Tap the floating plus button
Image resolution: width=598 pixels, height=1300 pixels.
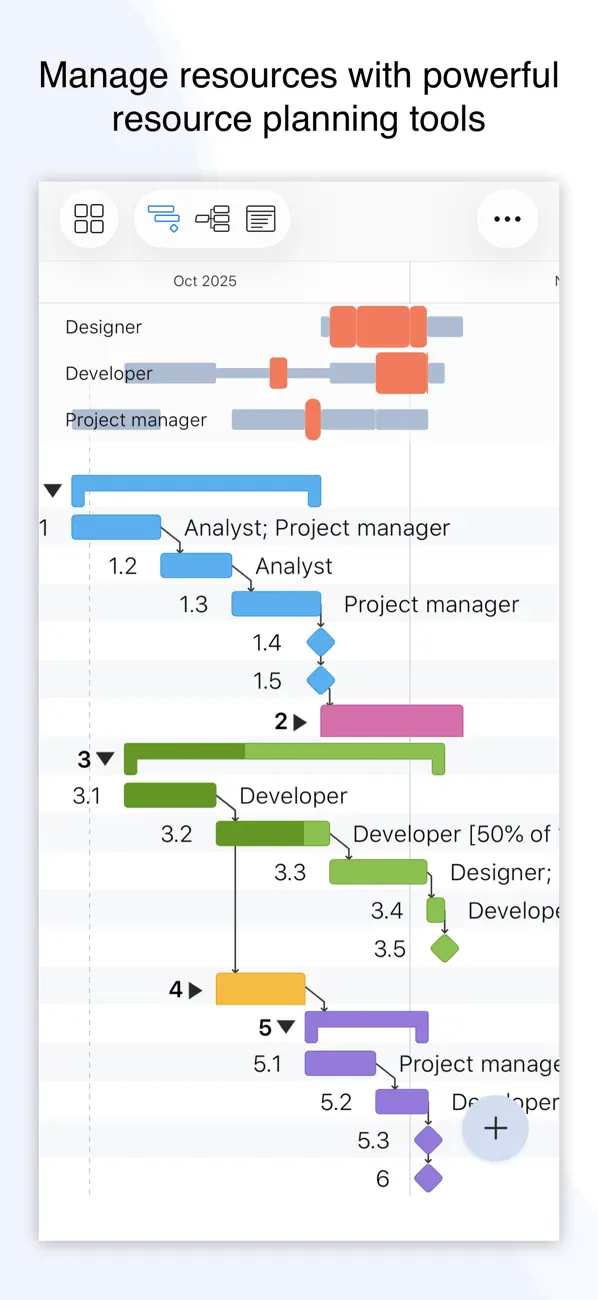494,1127
